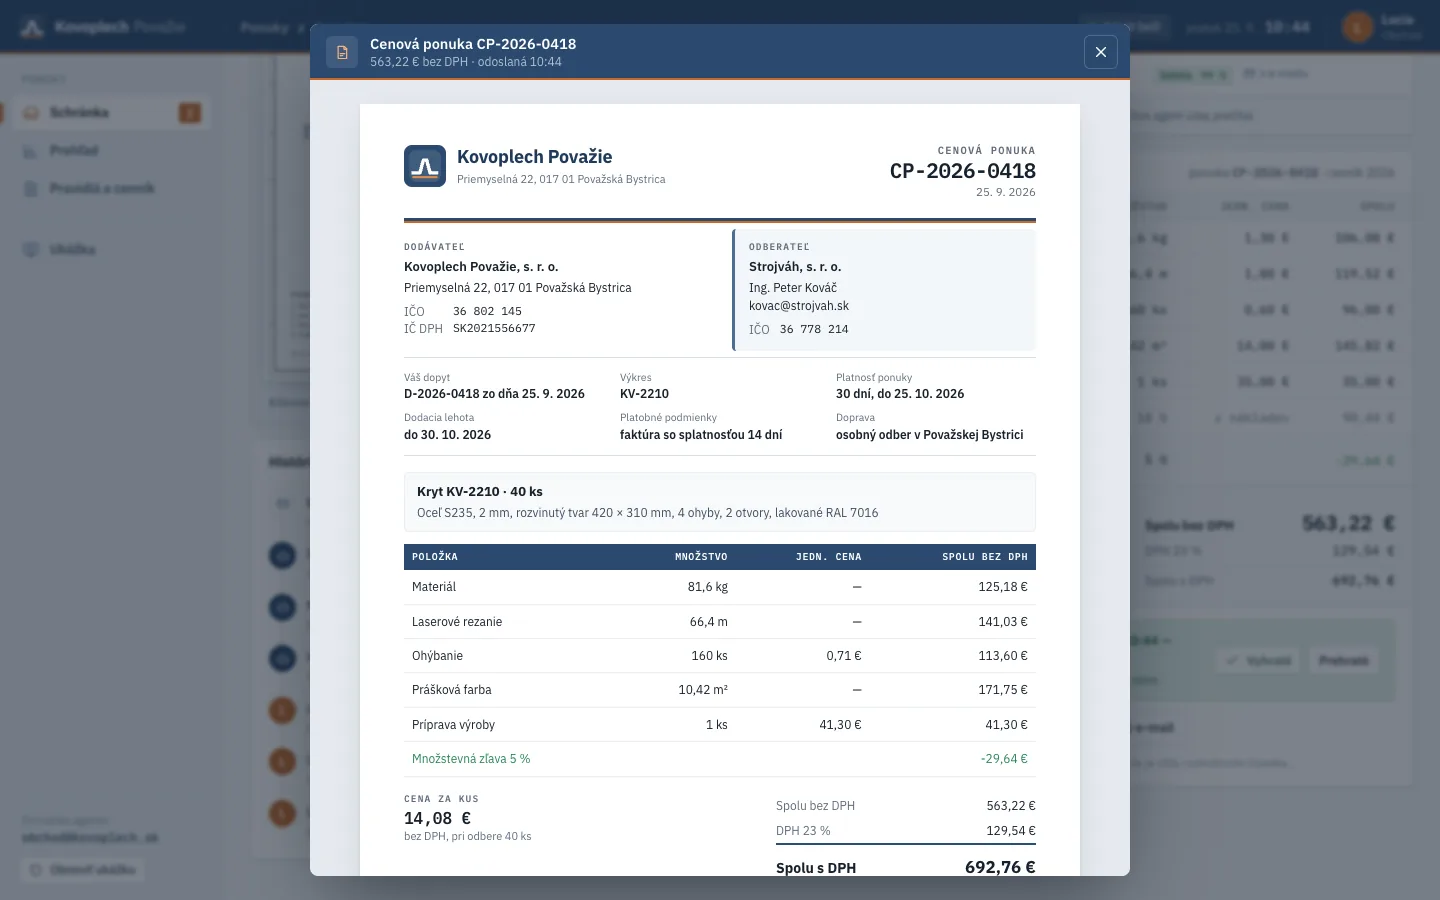Click the Príprava výroby quantity 1 ks

[717, 725]
